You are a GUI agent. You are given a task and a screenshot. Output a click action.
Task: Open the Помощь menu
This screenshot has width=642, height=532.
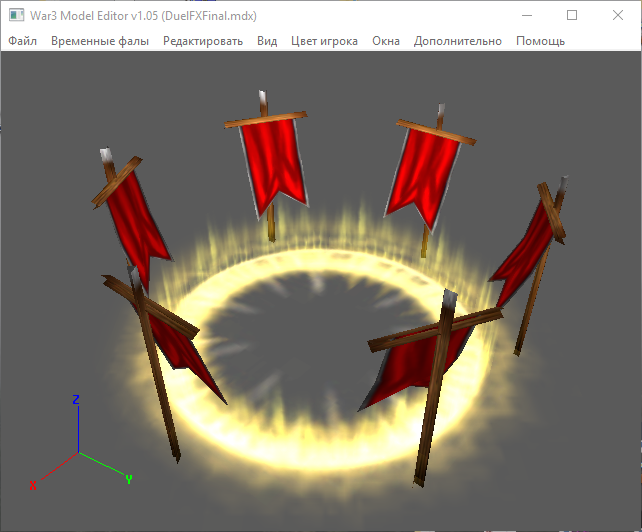click(540, 41)
